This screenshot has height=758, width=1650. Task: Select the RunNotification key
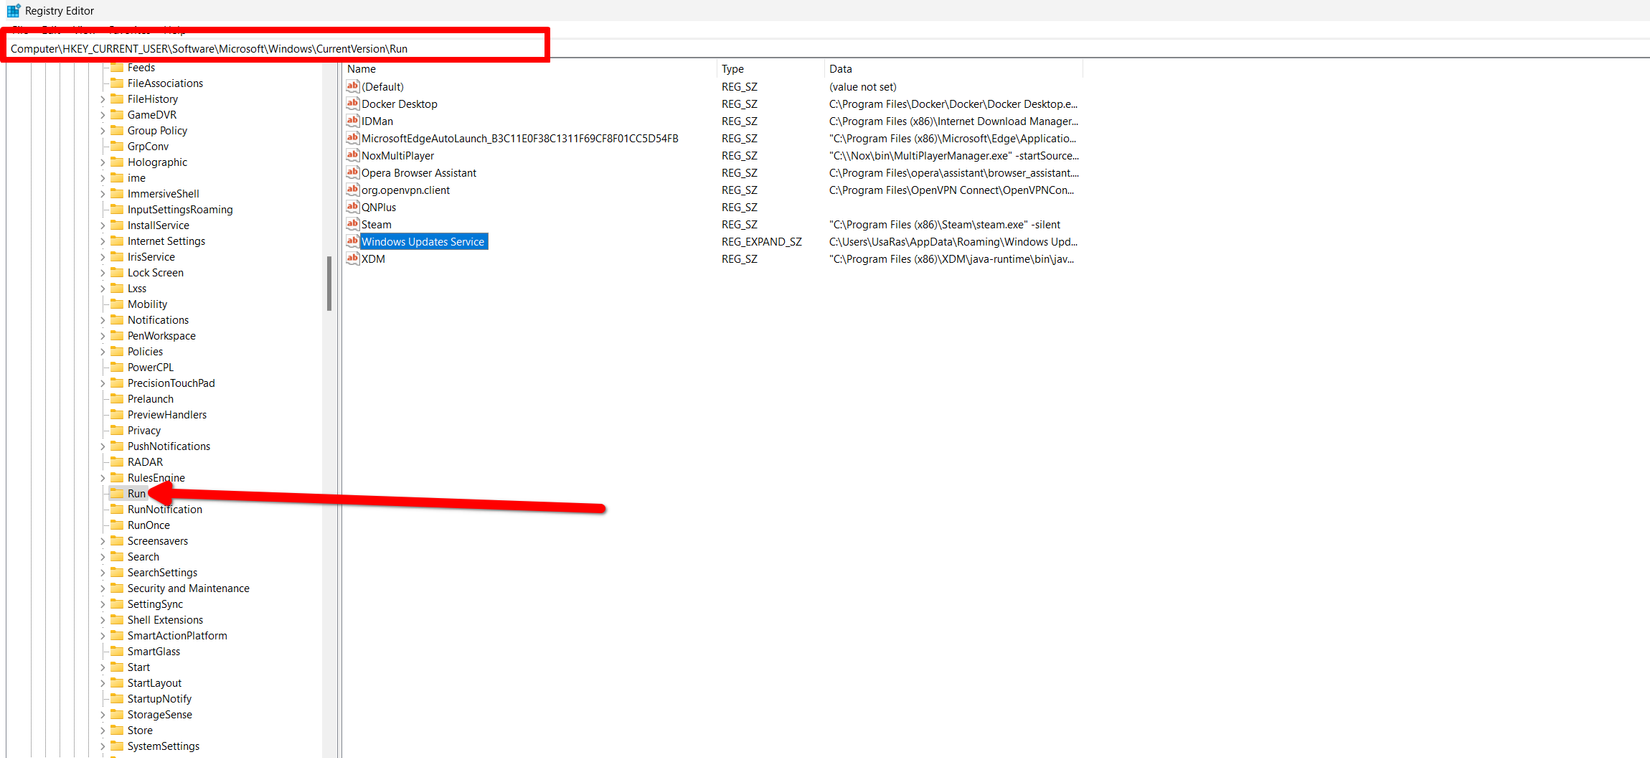tap(164, 509)
